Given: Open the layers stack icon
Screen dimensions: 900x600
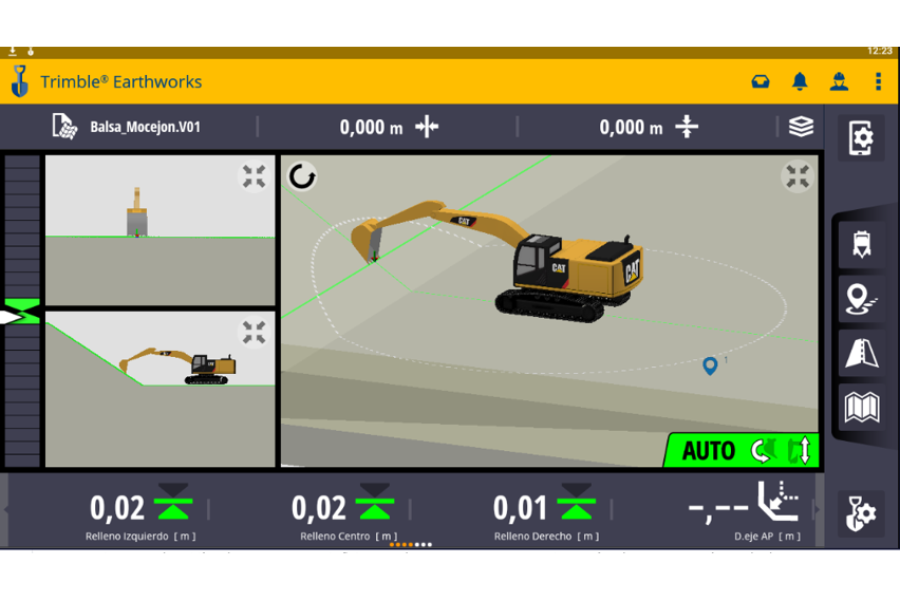Looking at the screenshot, I should pyautogui.click(x=801, y=126).
